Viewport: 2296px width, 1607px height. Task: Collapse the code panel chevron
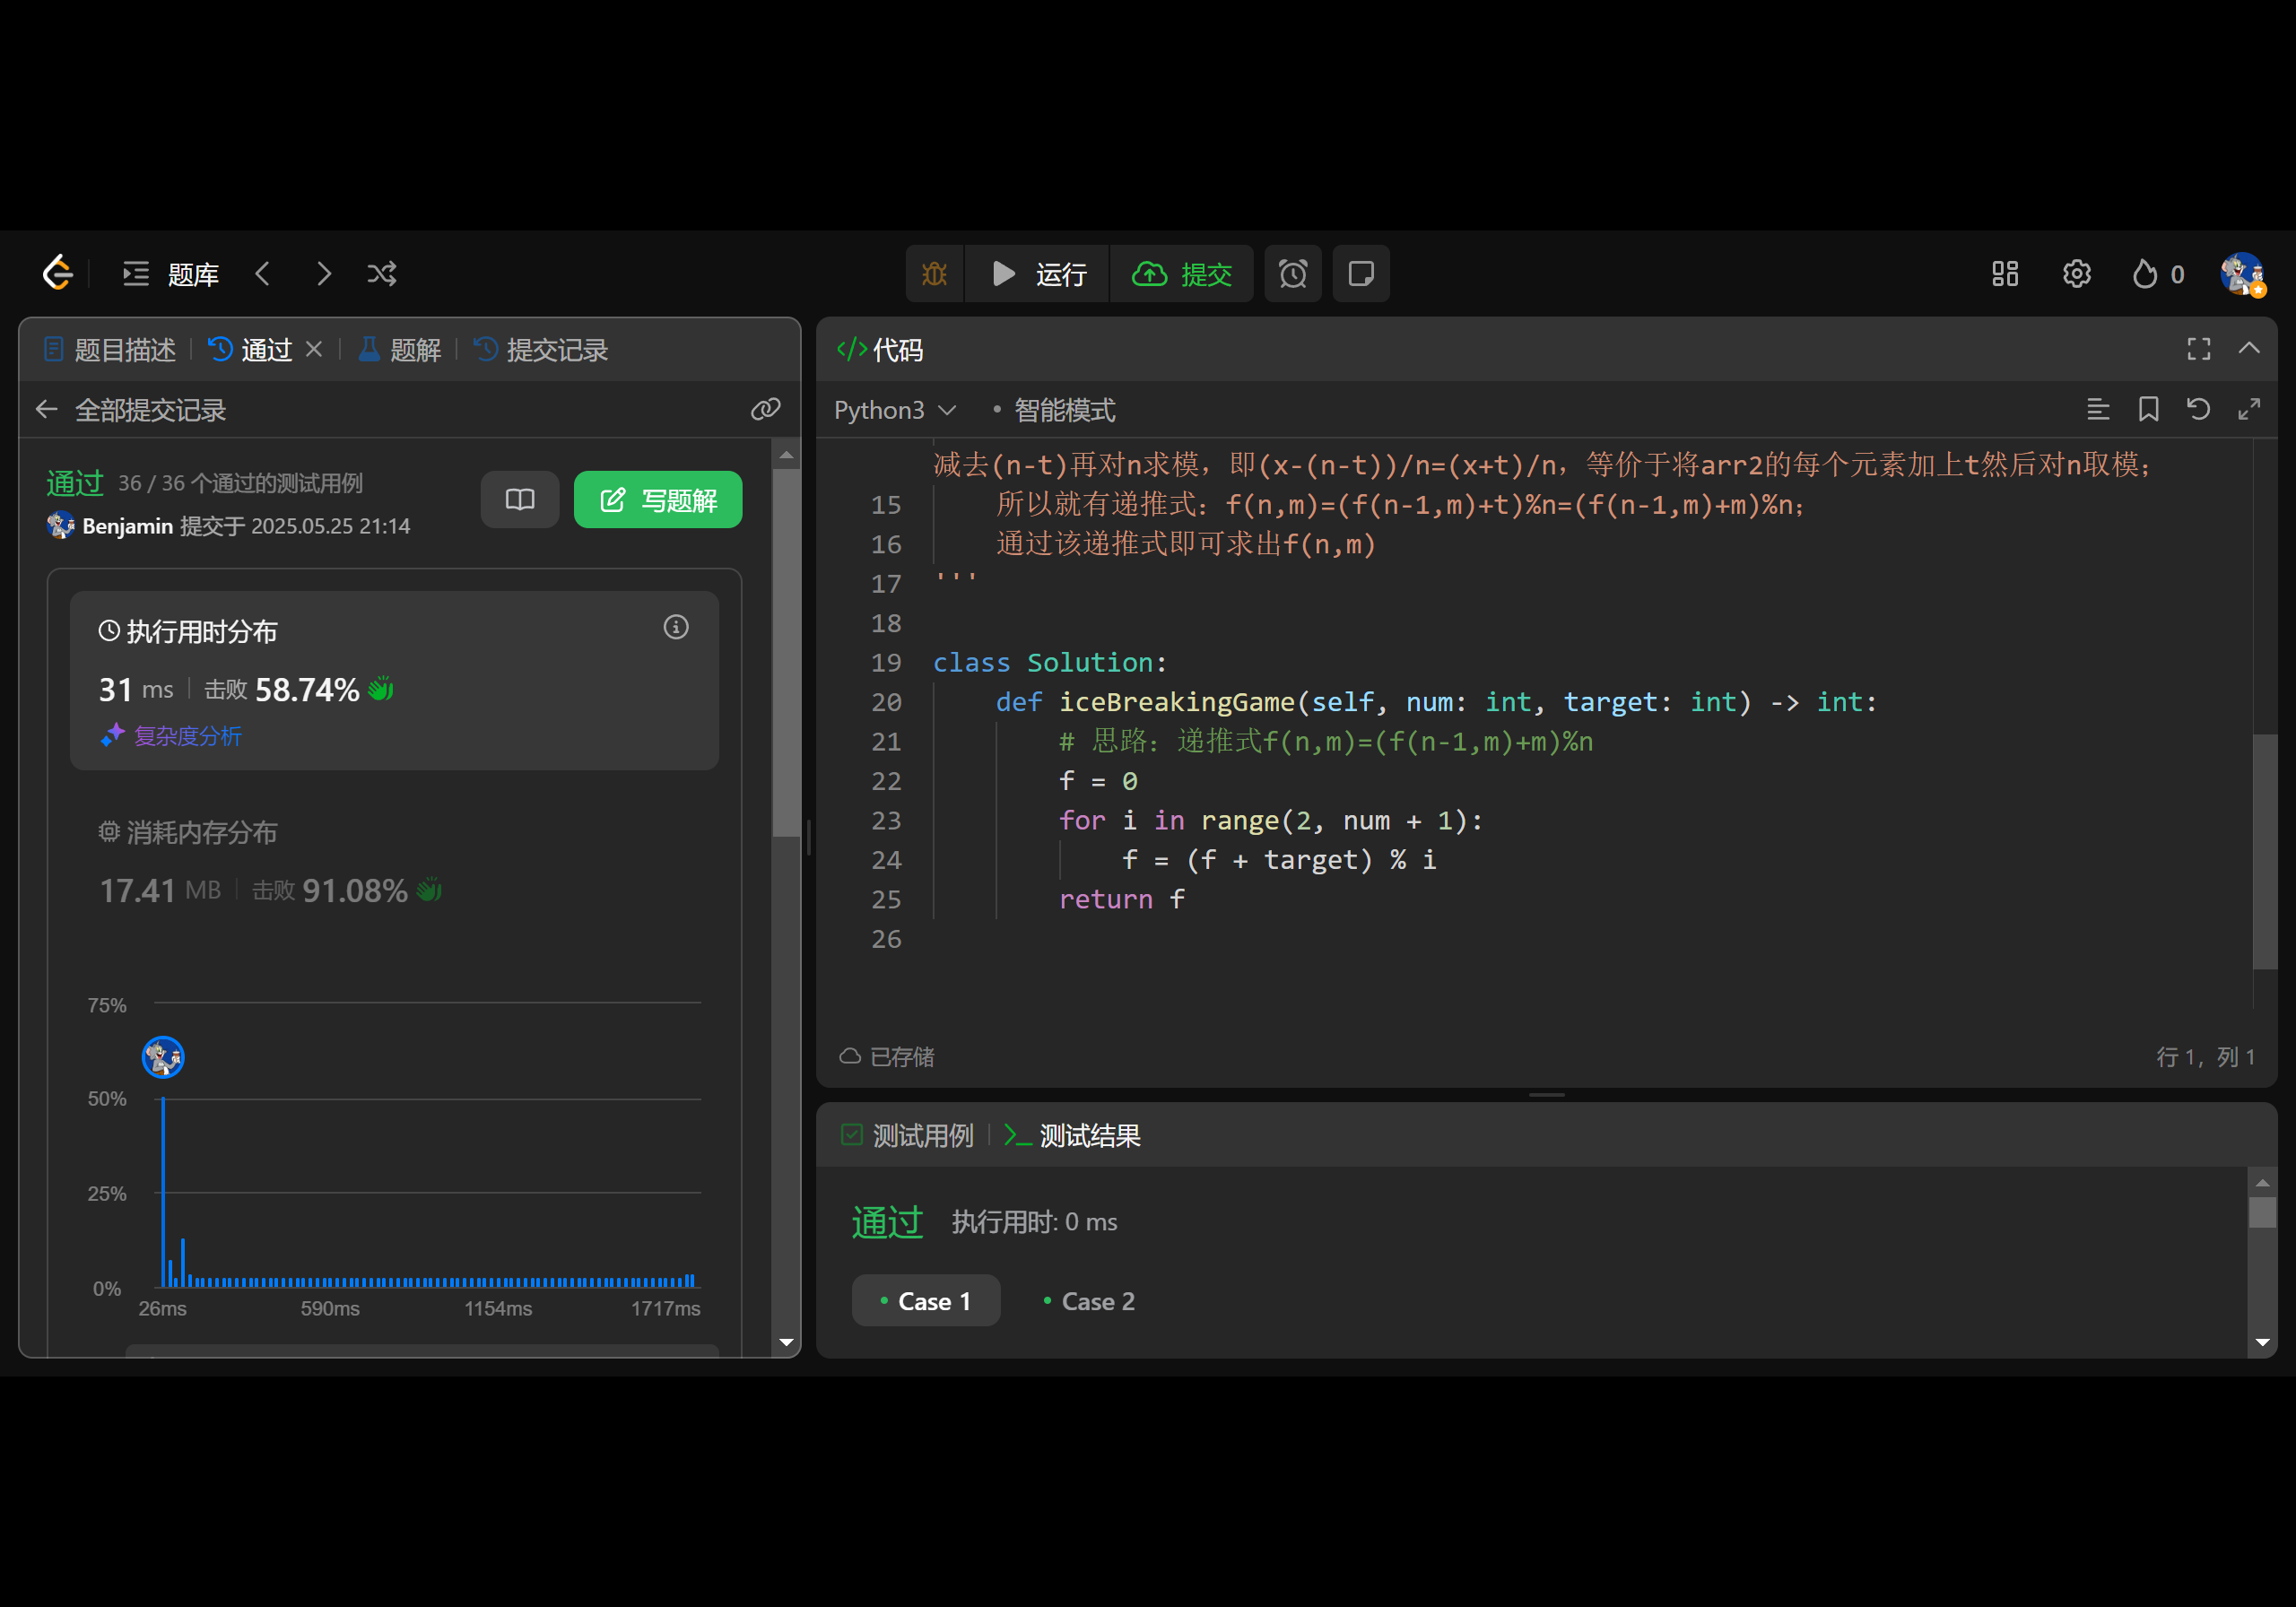pos(2249,349)
